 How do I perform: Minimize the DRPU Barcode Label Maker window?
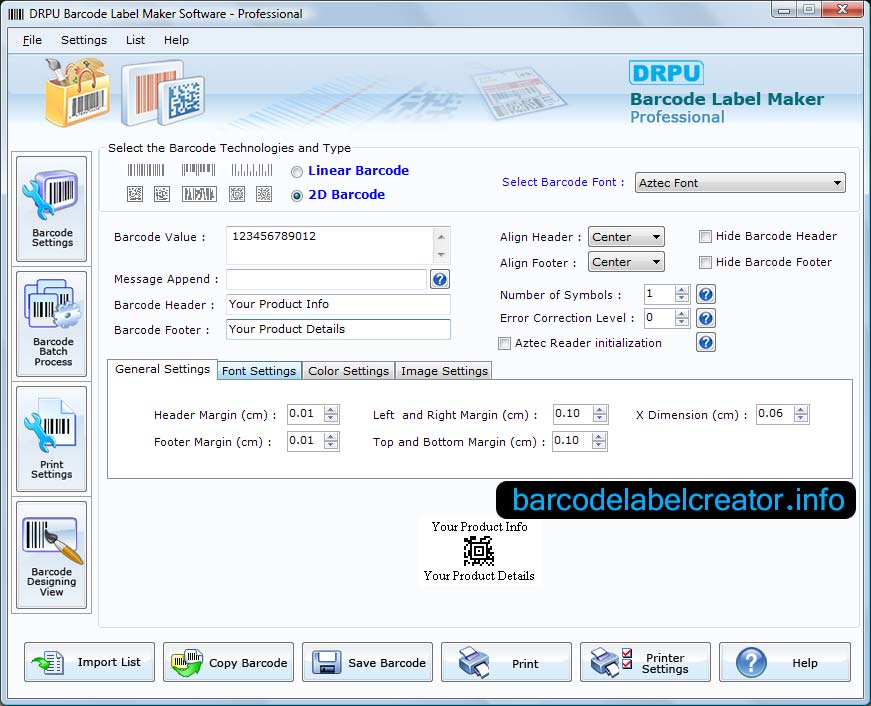[x=784, y=9]
